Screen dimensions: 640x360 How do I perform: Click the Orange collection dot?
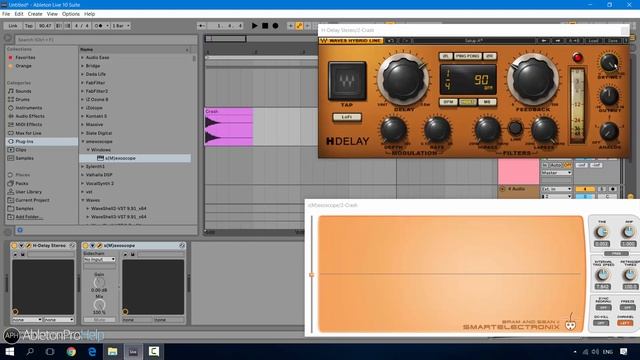click(11, 66)
